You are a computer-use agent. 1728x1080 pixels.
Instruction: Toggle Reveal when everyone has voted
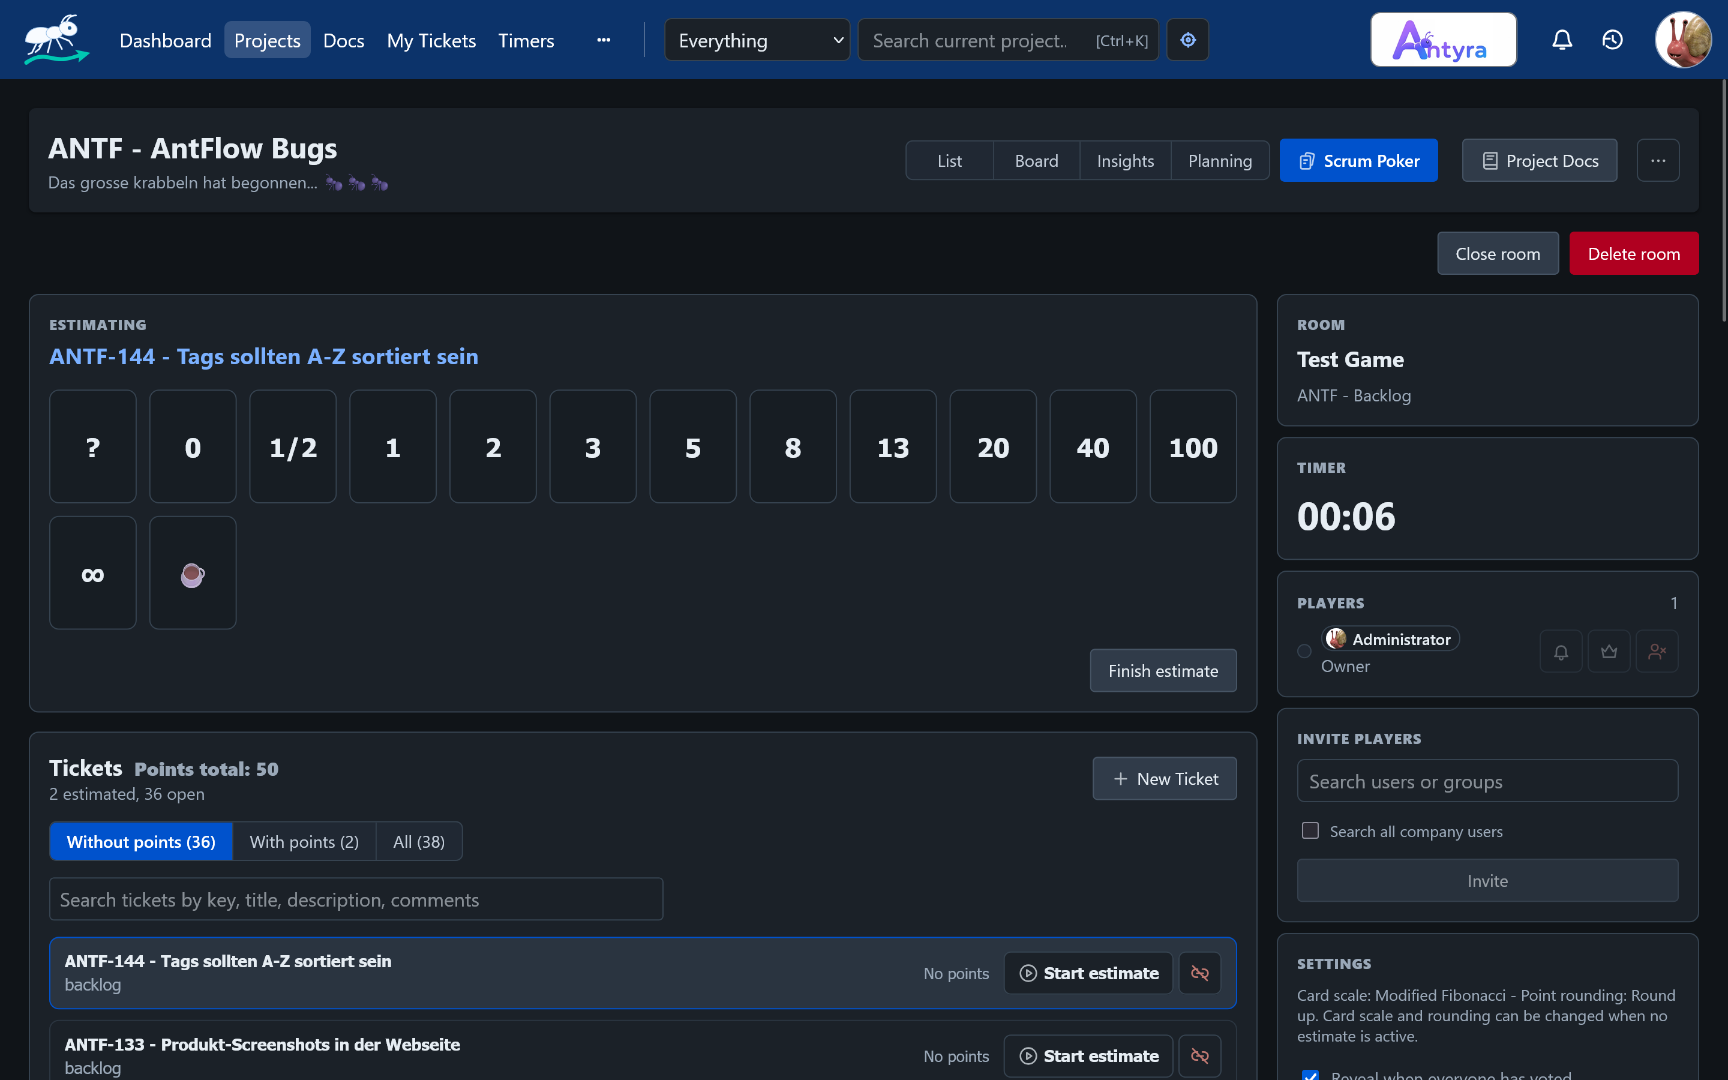coord(1310,1076)
